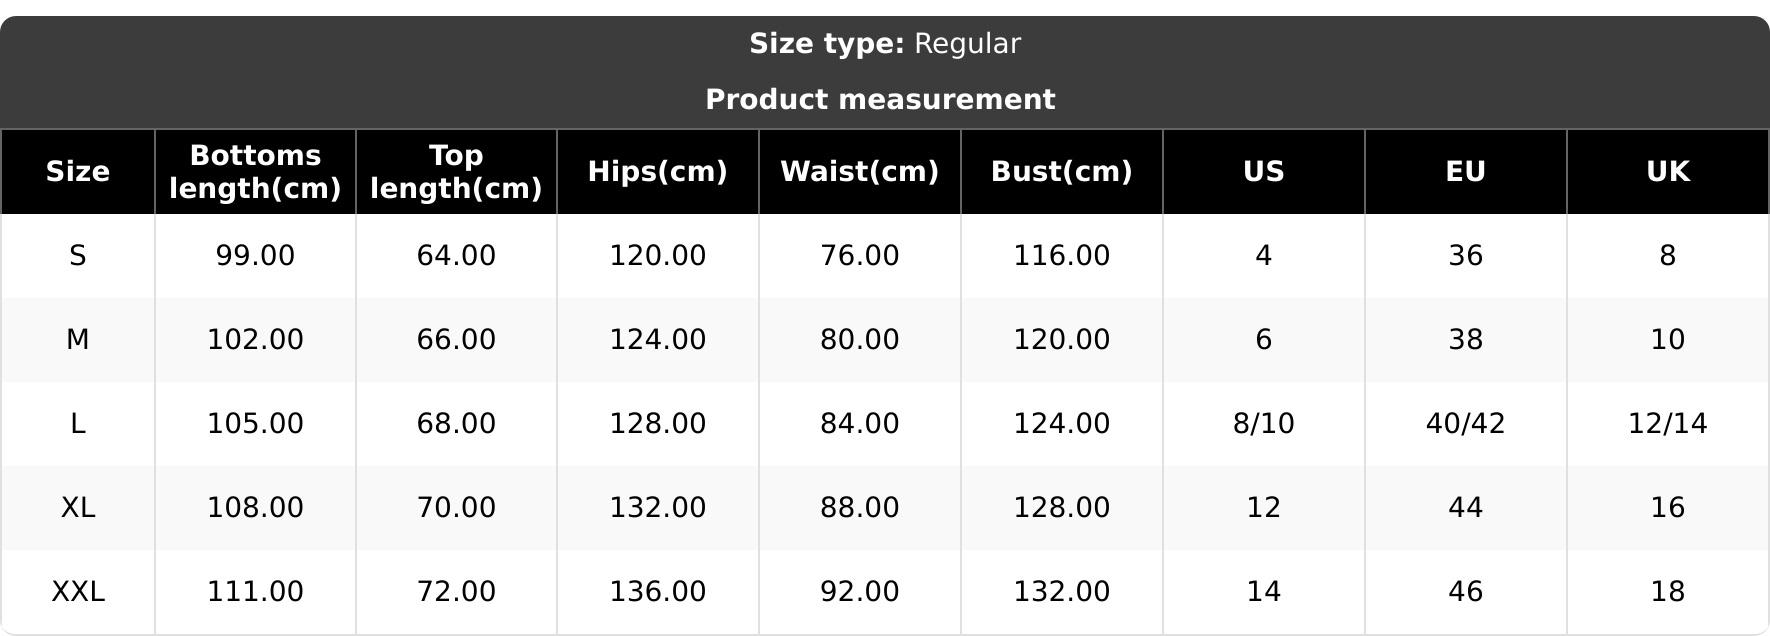Click the Top length(cm) header cell

[x=456, y=172]
